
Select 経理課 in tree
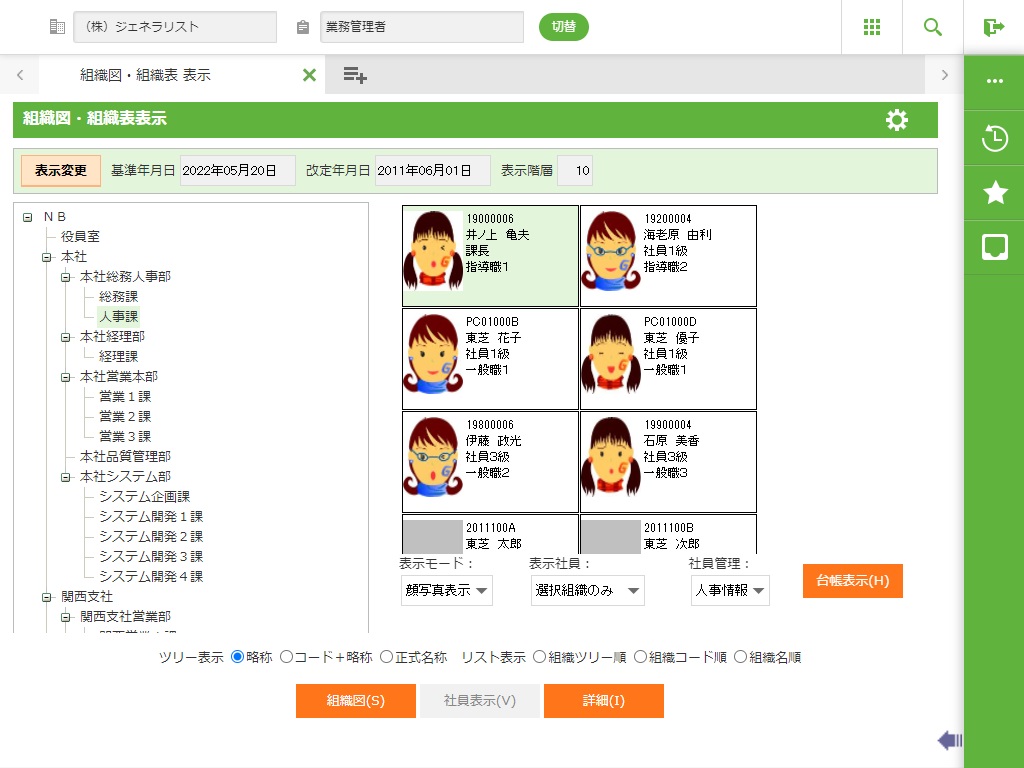[x=118, y=357]
